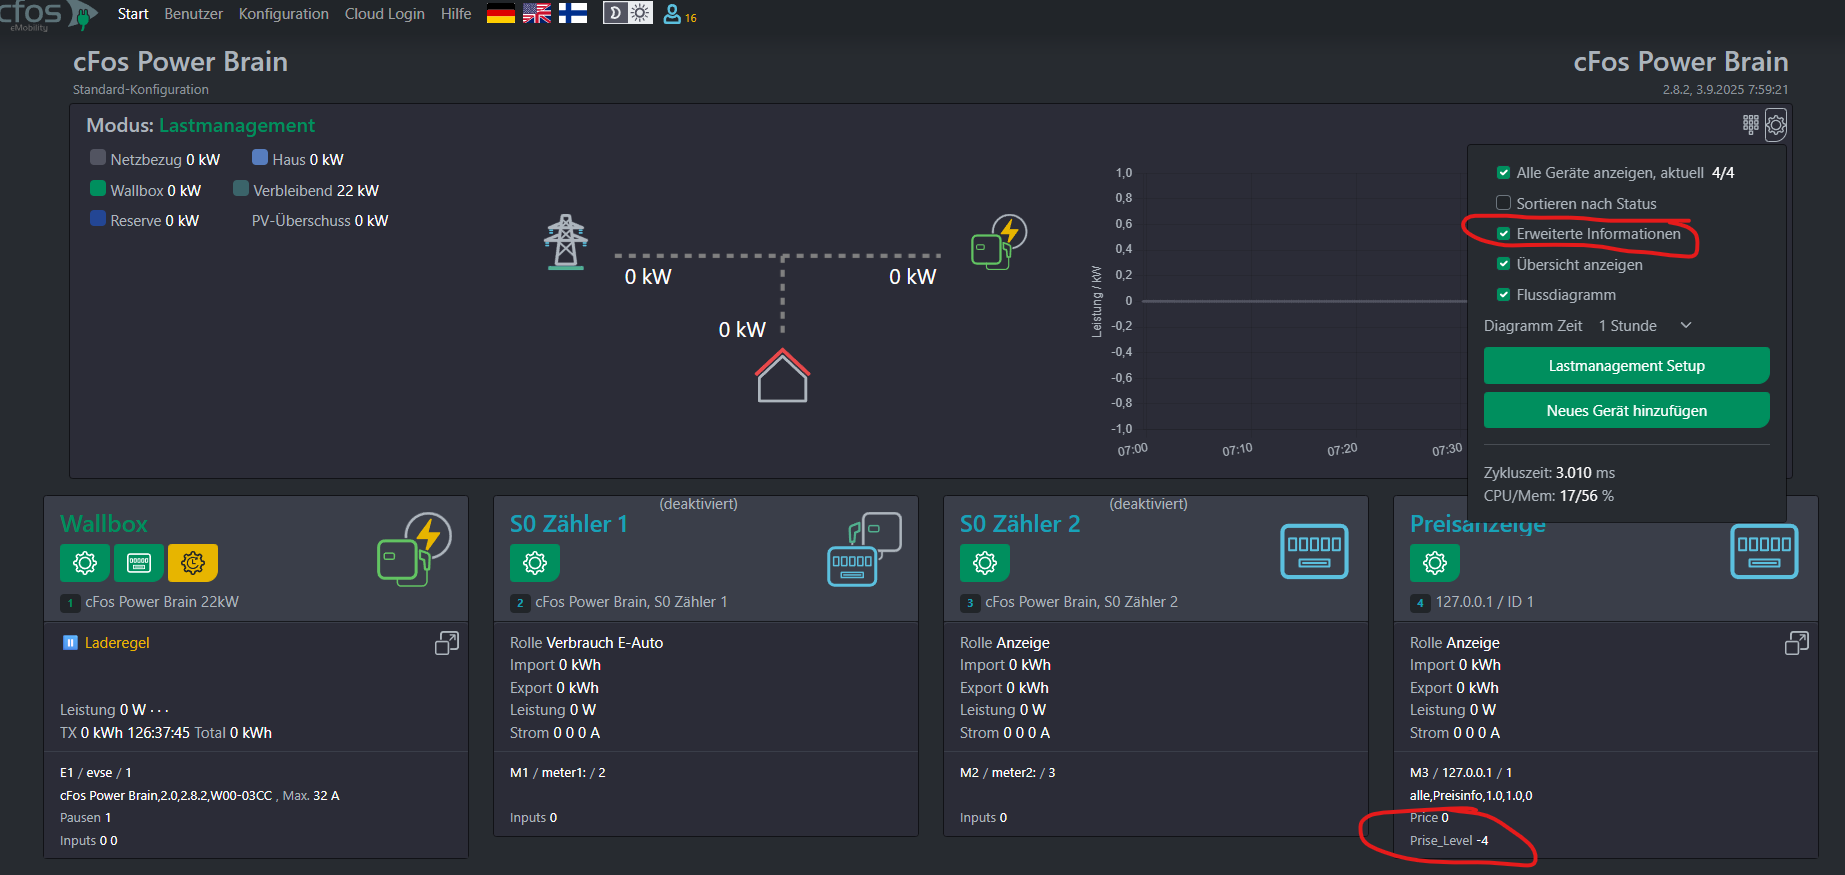Switch language to Finnish flag
Image resolution: width=1845 pixels, height=875 pixels.
pyautogui.click(x=573, y=13)
